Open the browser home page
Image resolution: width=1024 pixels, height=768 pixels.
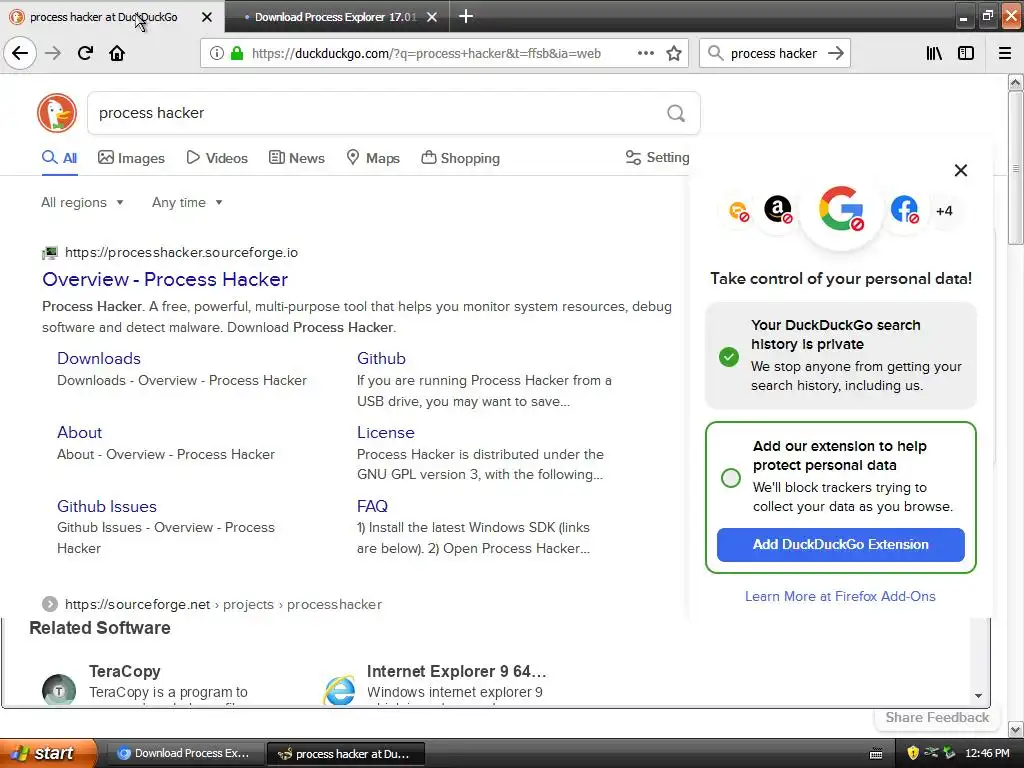tap(117, 53)
